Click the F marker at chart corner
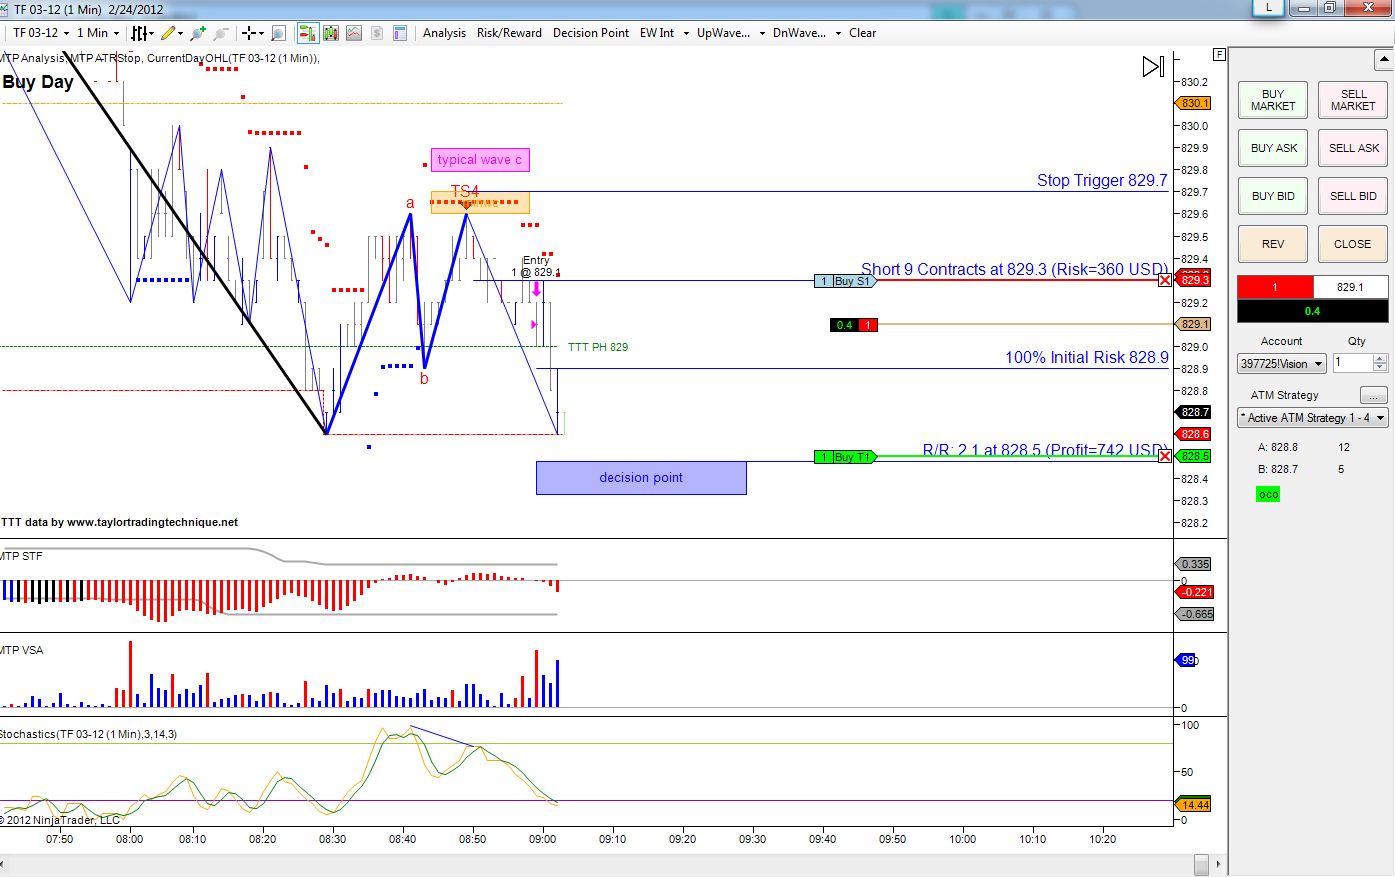The height and width of the screenshot is (877, 1395). pos(1219,54)
